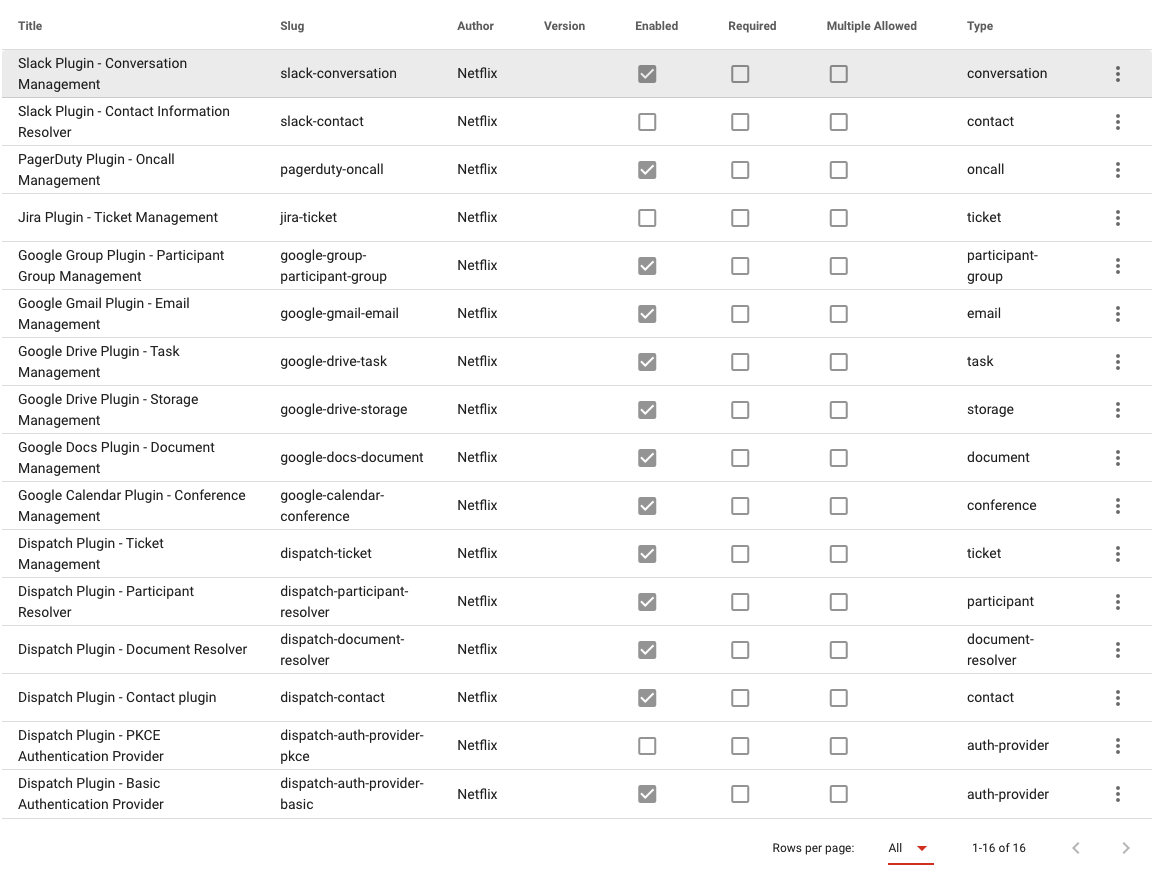Open actions menu for Google Group Participant plugin
Screen dimensions: 1163x874
1117,265
